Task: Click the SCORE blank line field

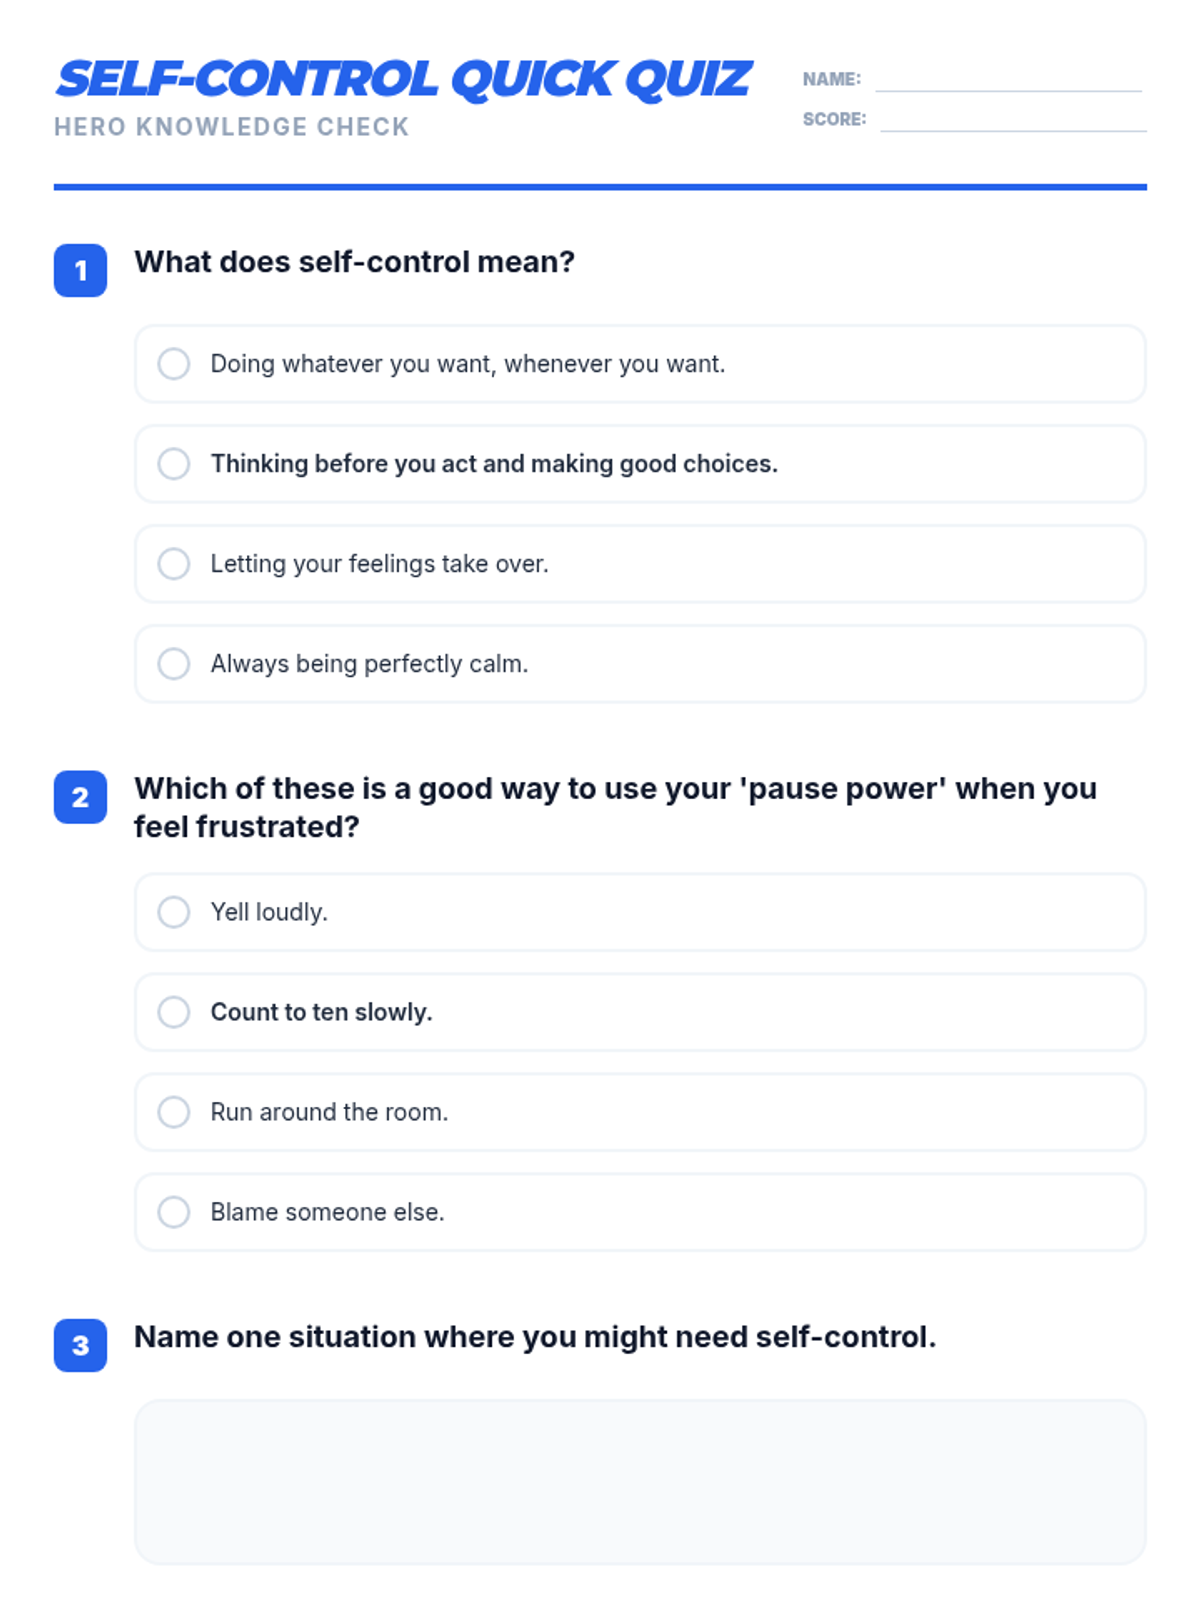Action: pyautogui.click(x=1014, y=120)
